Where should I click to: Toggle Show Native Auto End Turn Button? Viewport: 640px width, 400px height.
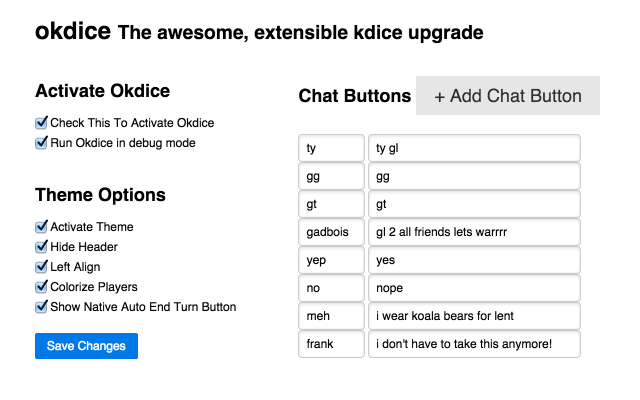(x=42, y=307)
